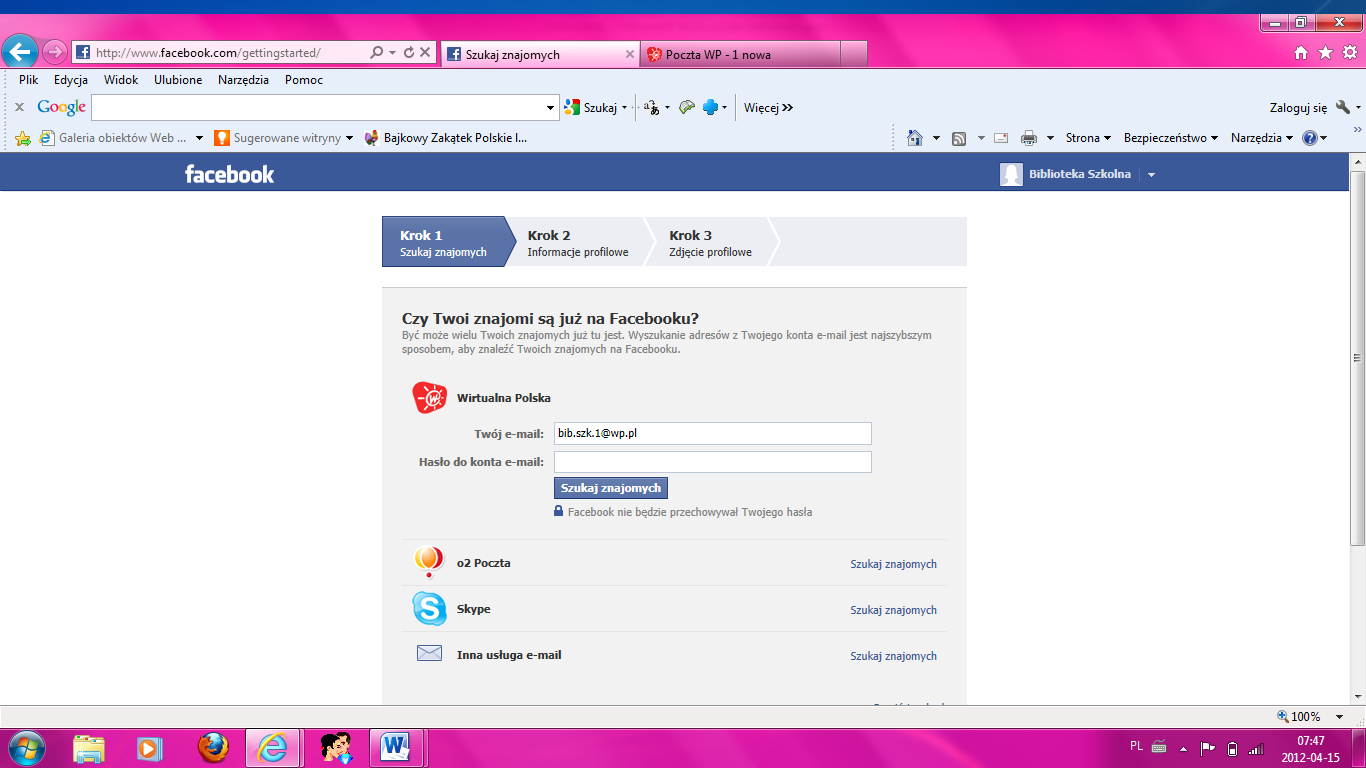Image resolution: width=1366 pixels, height=768 pixels.
Task: Open Favorites star at top right
Action: pyautogui.click(x=1325, y=53)
